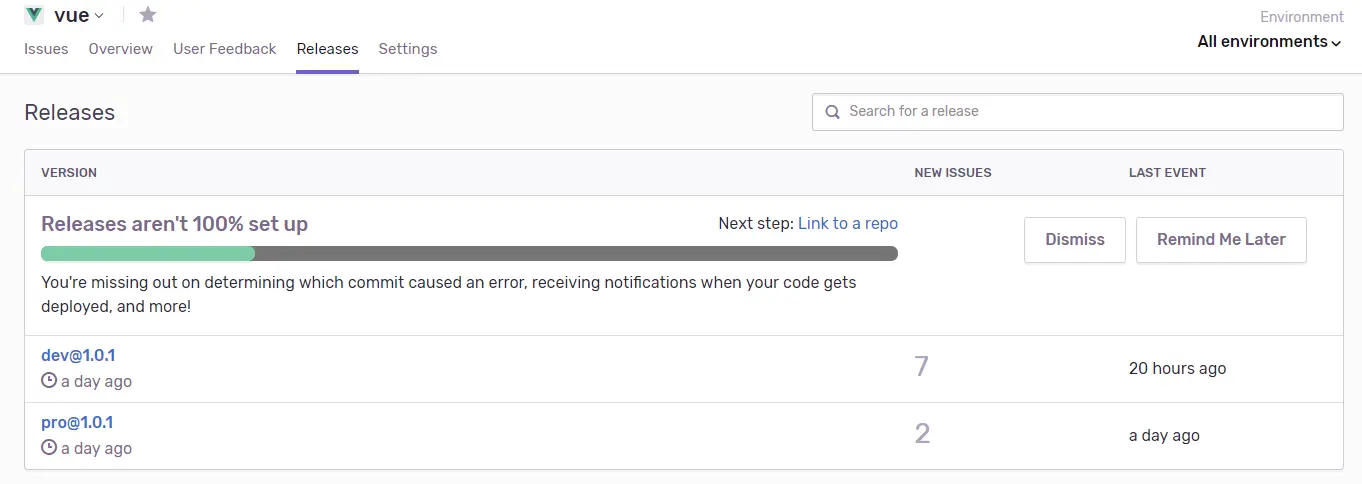Follow the Link to a repo link

[x=848, y=223]
